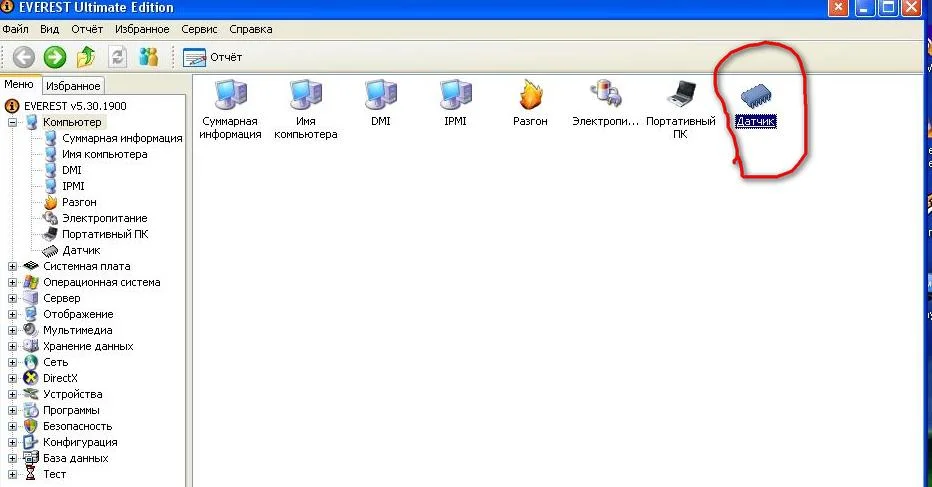Viewport: 932px width, 487px height.
Task: Collapse the Компьютер tree node
Action: point(12,122)
